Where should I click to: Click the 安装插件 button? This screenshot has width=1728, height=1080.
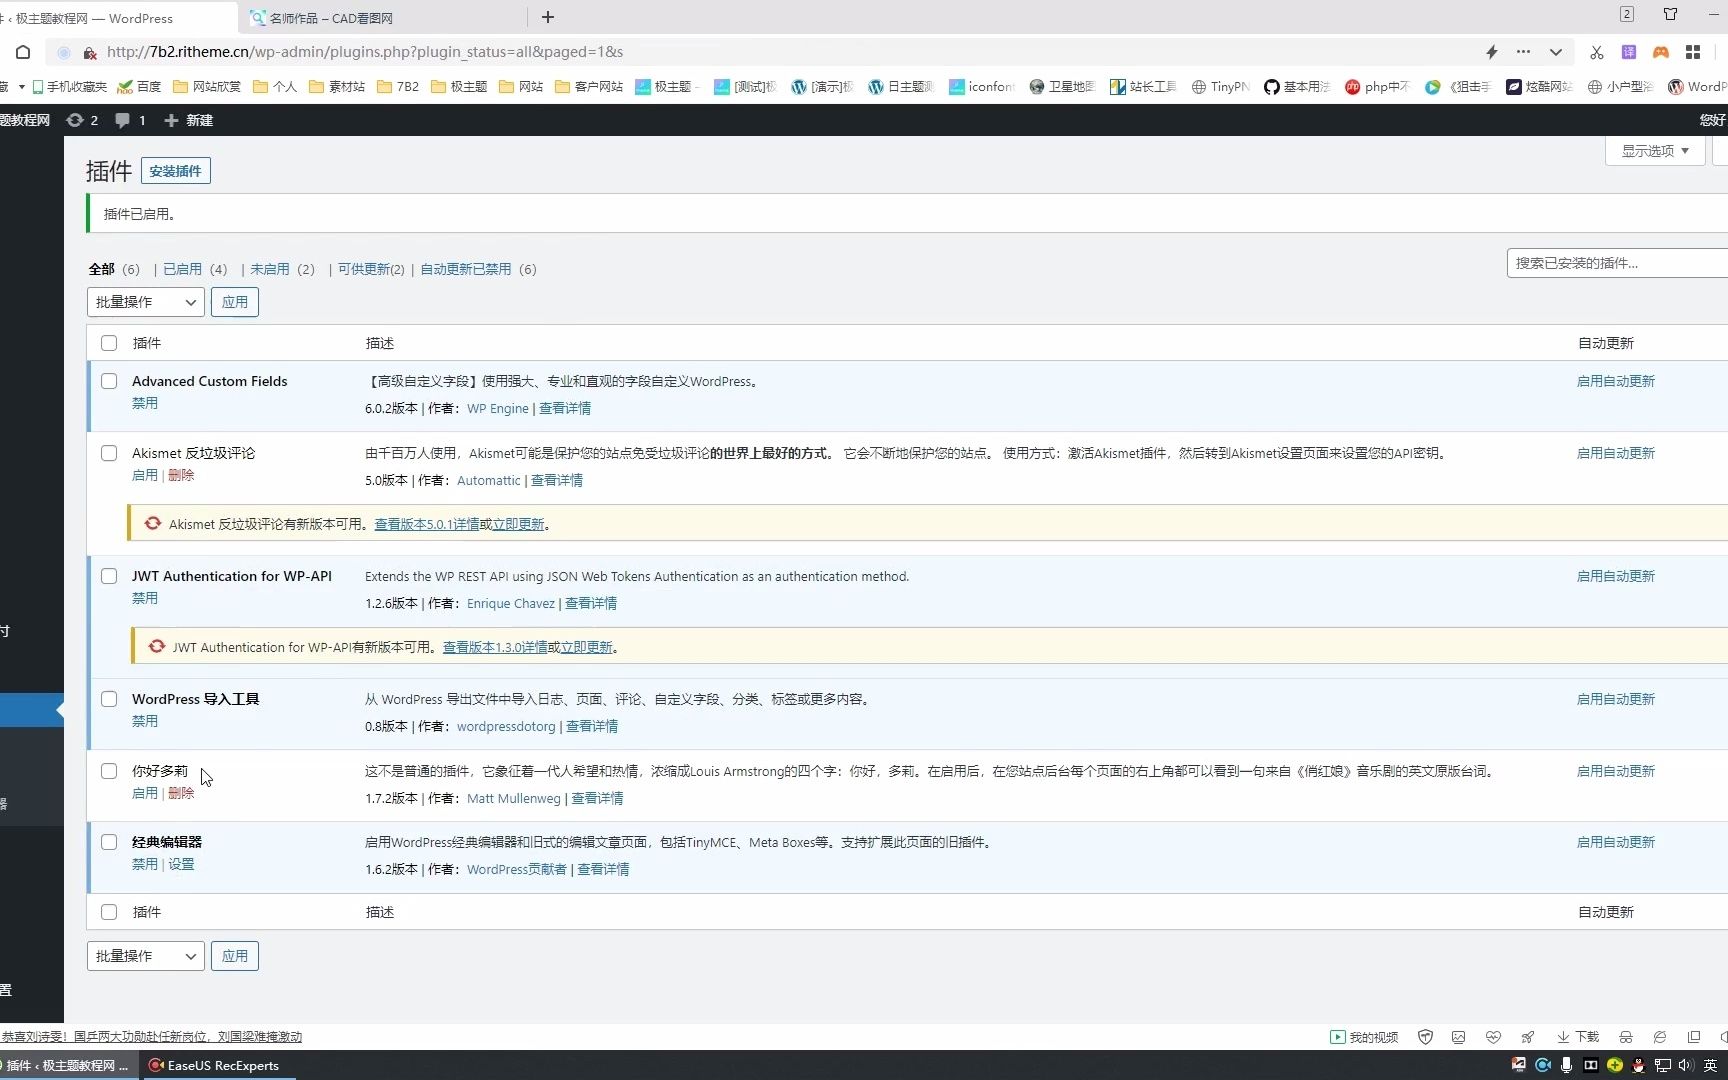click(175, 171)
